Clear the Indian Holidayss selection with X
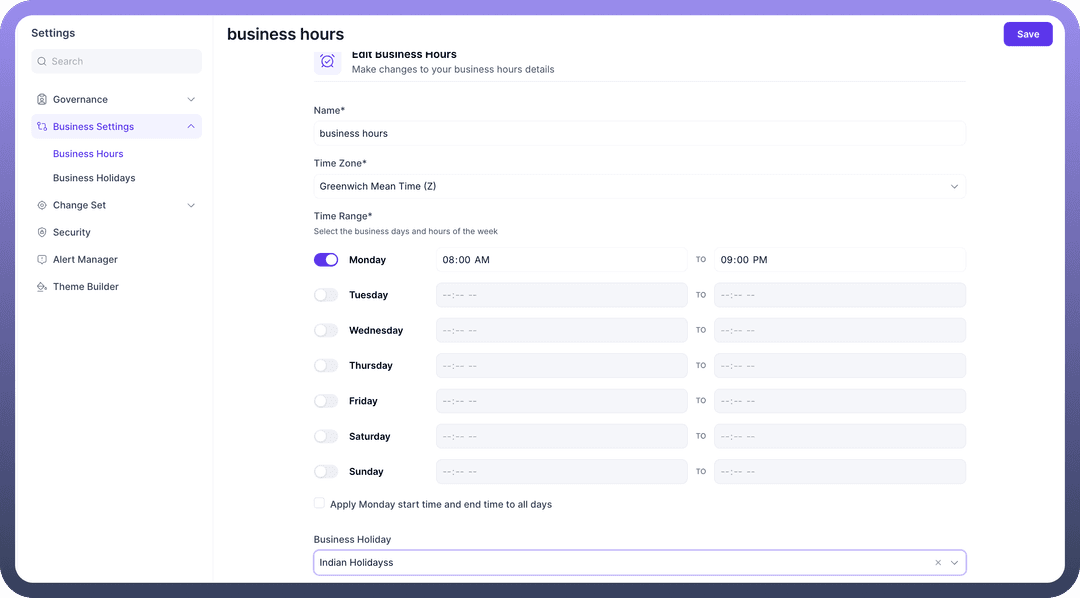 pyautogui.click(x=938, y=563)
